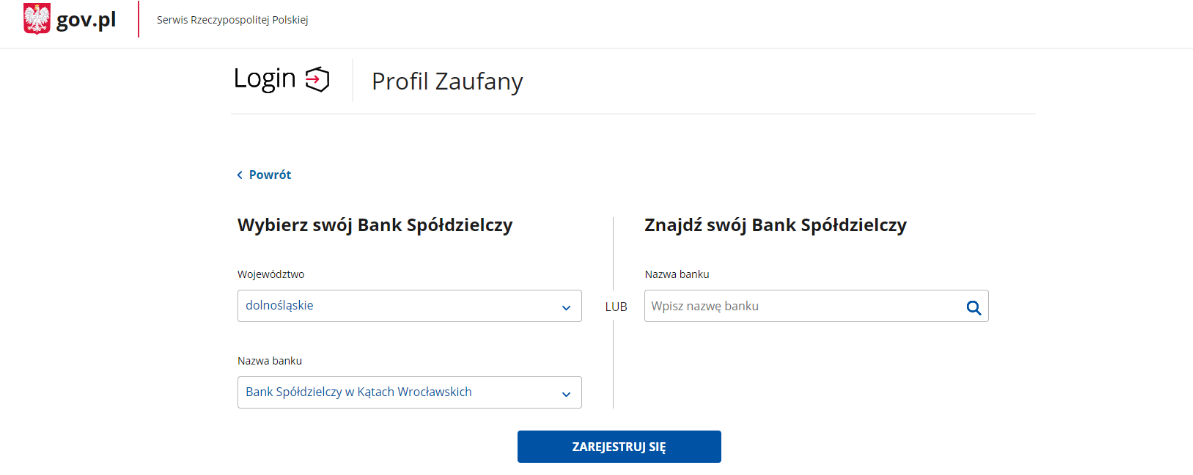Click the gov.pl logo text
1193x475 pixels.
click(86, 21)
